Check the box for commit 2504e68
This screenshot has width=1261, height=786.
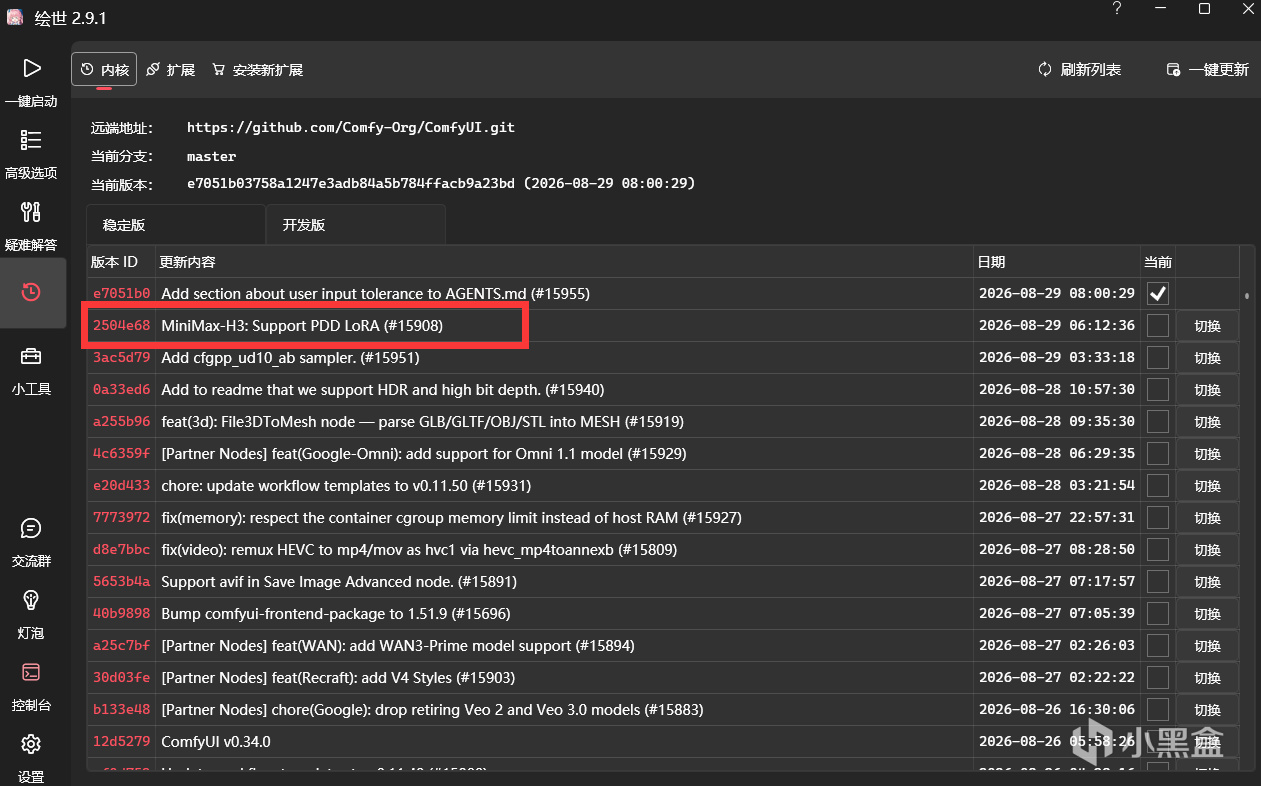coord(1158,326)
